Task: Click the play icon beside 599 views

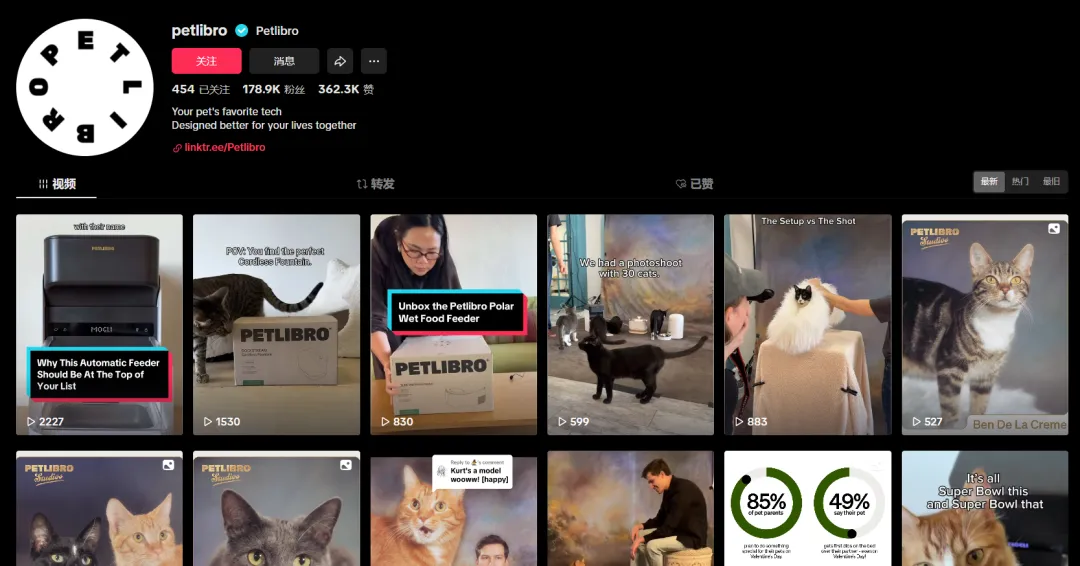Action: tap(562, 421)
